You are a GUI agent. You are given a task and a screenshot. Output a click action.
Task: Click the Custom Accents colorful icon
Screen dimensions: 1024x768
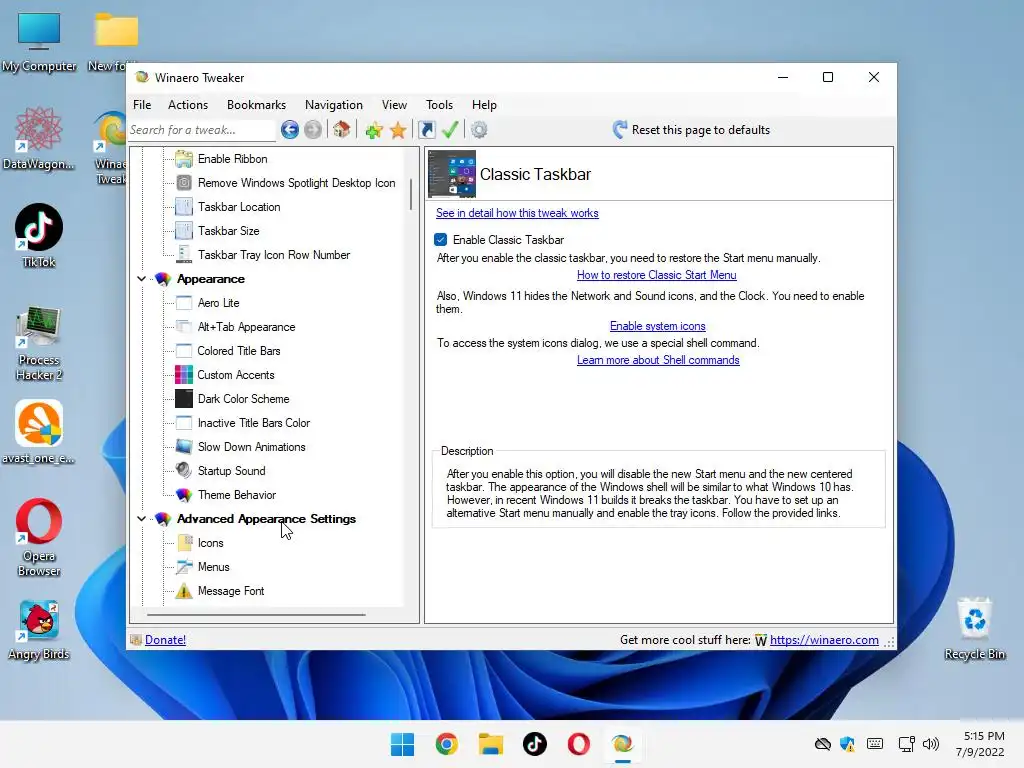click(x=184, y=375)
